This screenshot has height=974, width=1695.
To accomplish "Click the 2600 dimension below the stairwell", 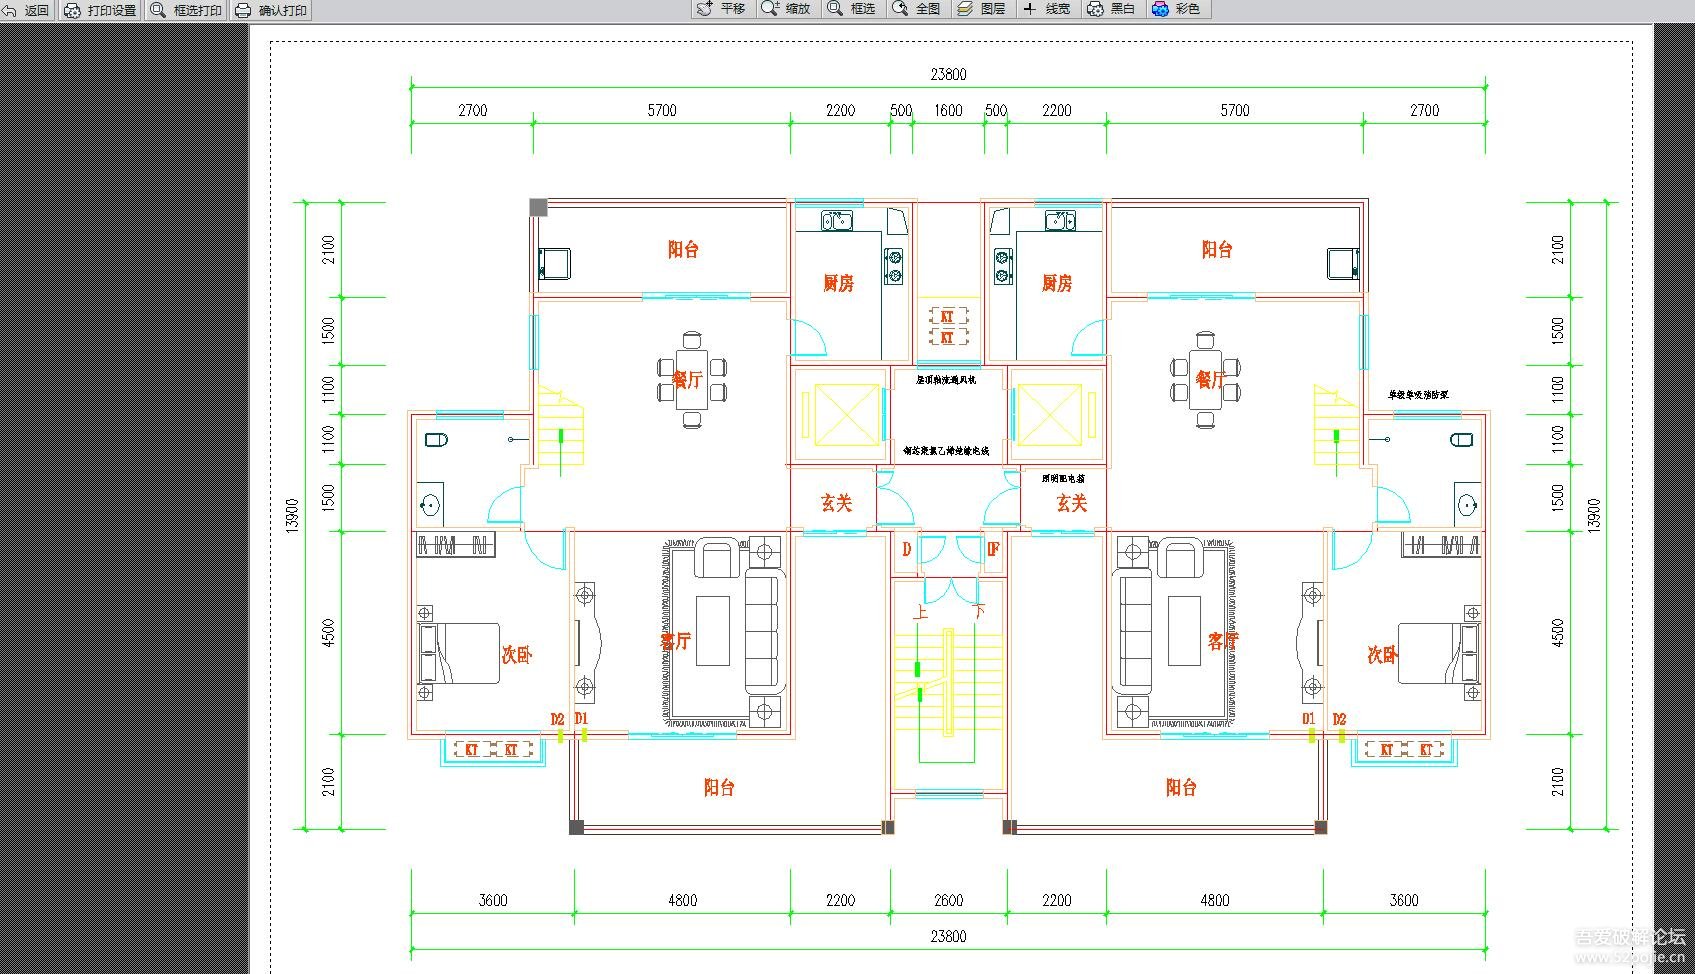I will 948,900.
